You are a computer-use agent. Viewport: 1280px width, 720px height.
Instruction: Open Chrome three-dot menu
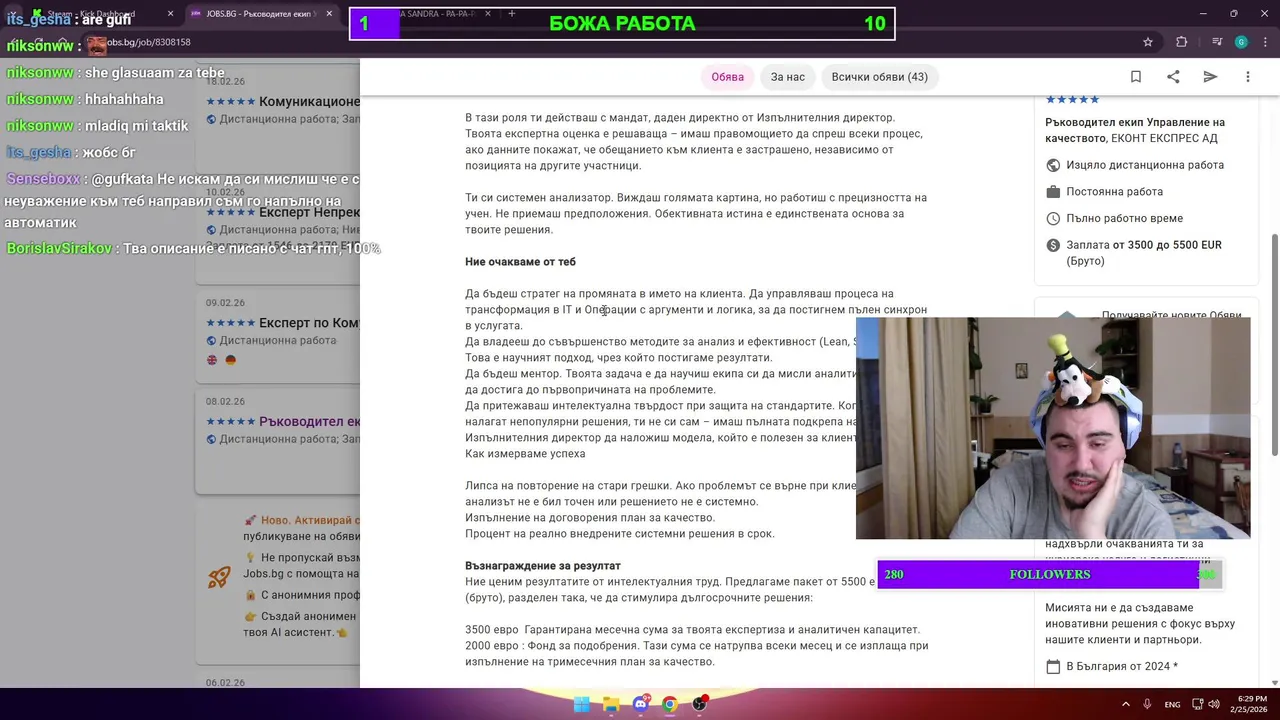coord(1264,42)
